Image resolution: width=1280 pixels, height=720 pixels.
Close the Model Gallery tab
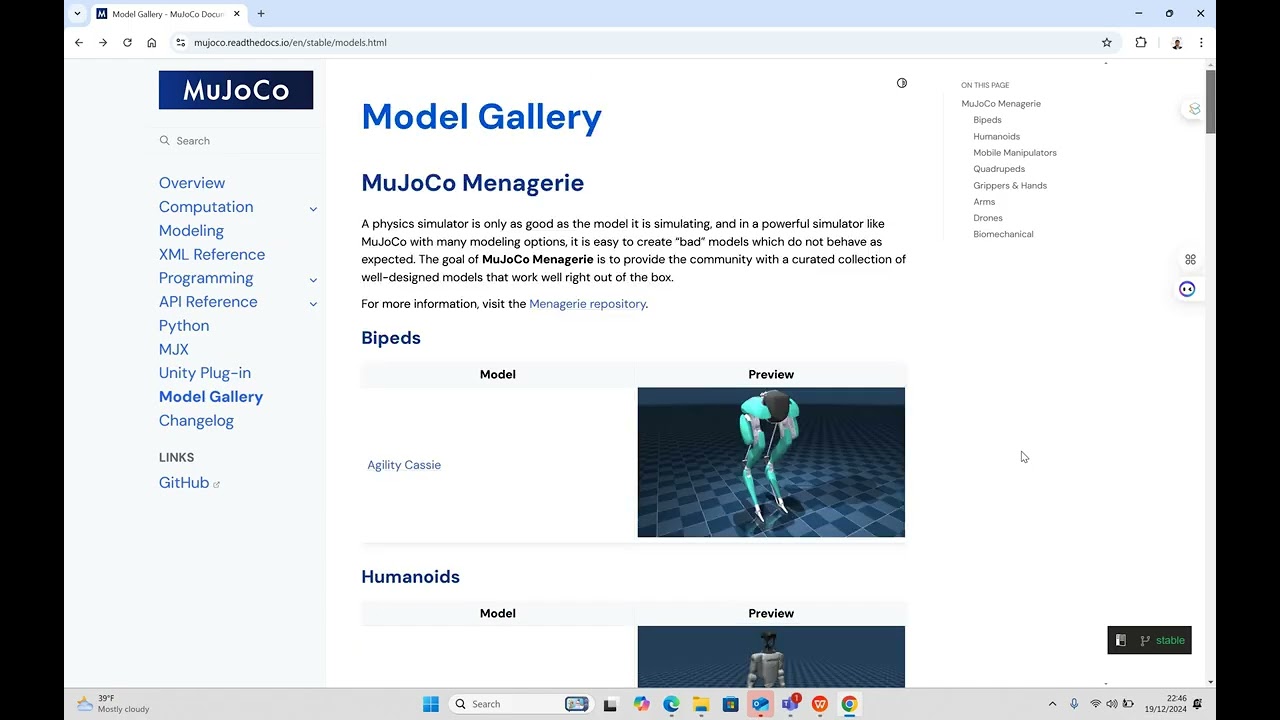tap(237, 14)
